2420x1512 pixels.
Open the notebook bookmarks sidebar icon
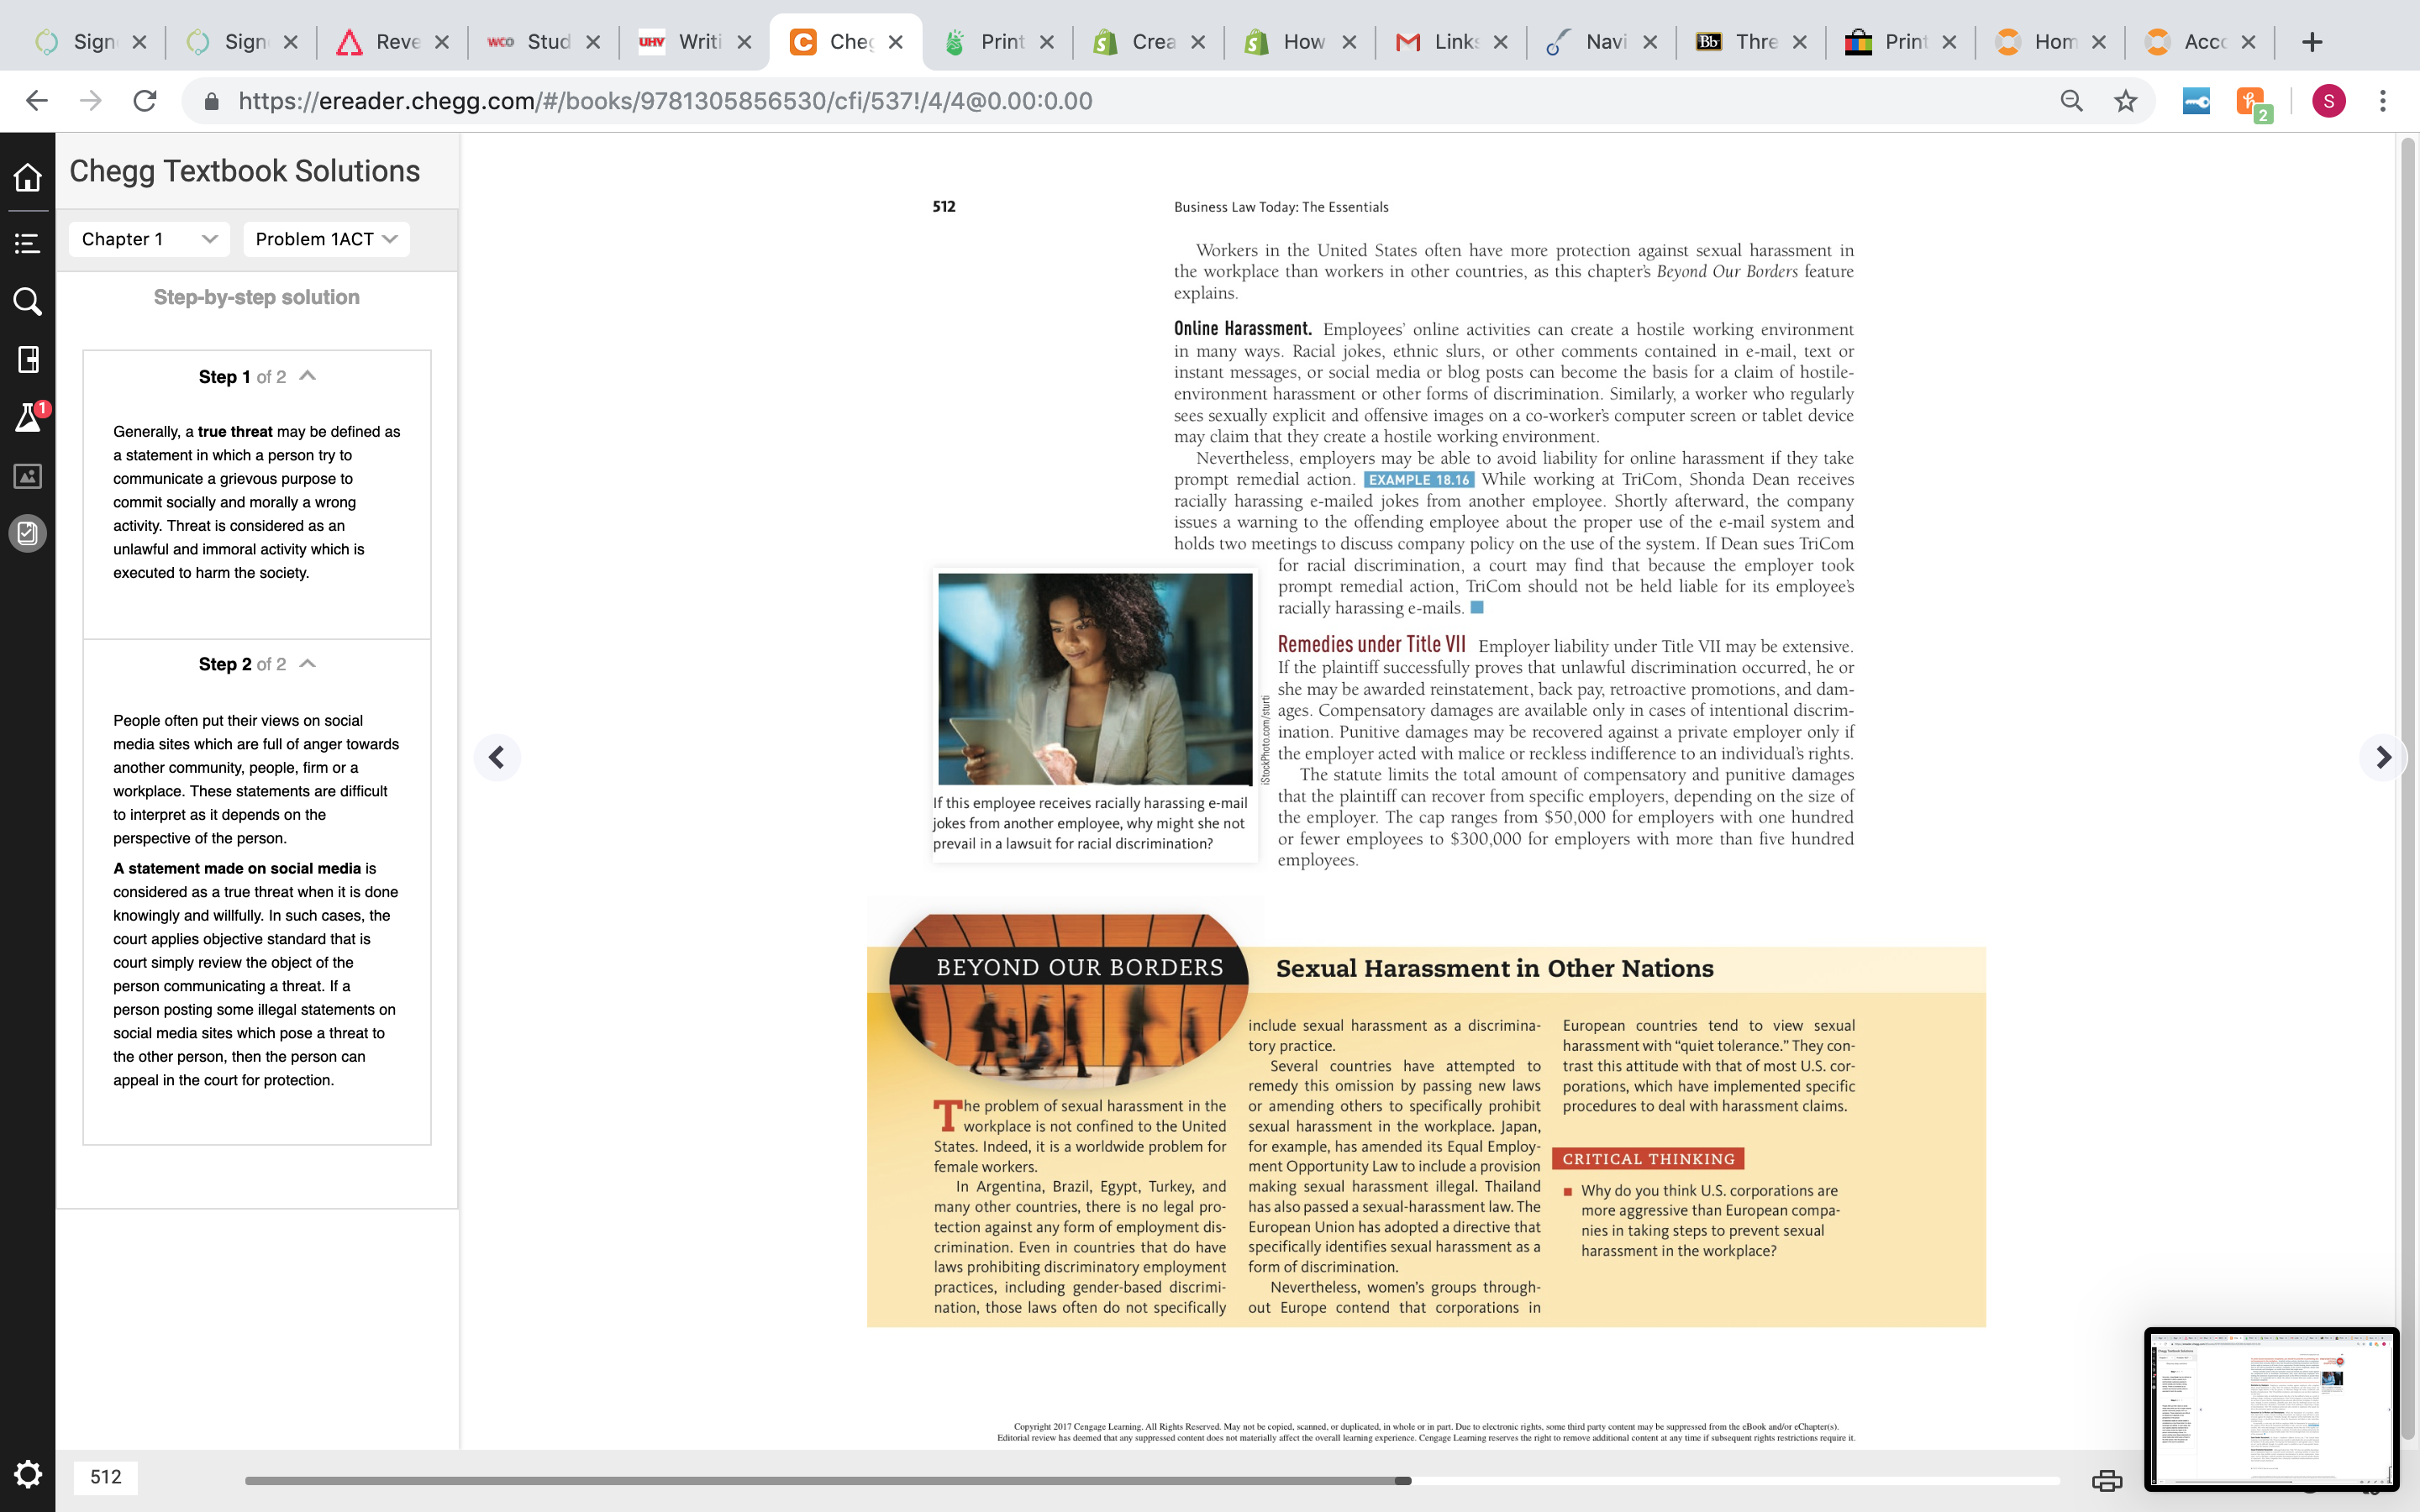coord(28,359)
